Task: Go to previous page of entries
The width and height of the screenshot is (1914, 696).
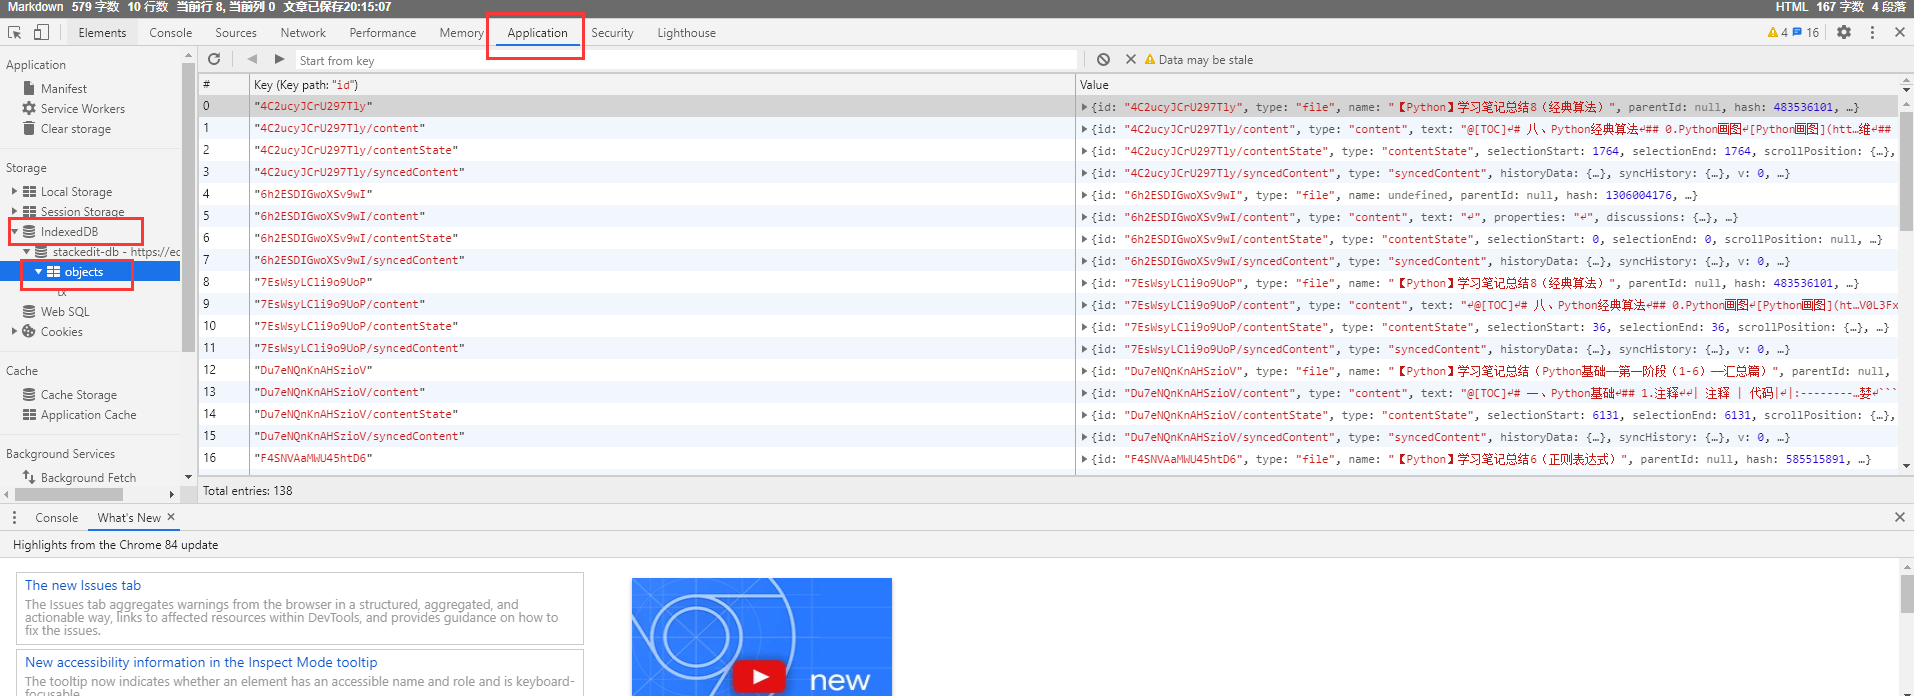Action: coord(252,59)
